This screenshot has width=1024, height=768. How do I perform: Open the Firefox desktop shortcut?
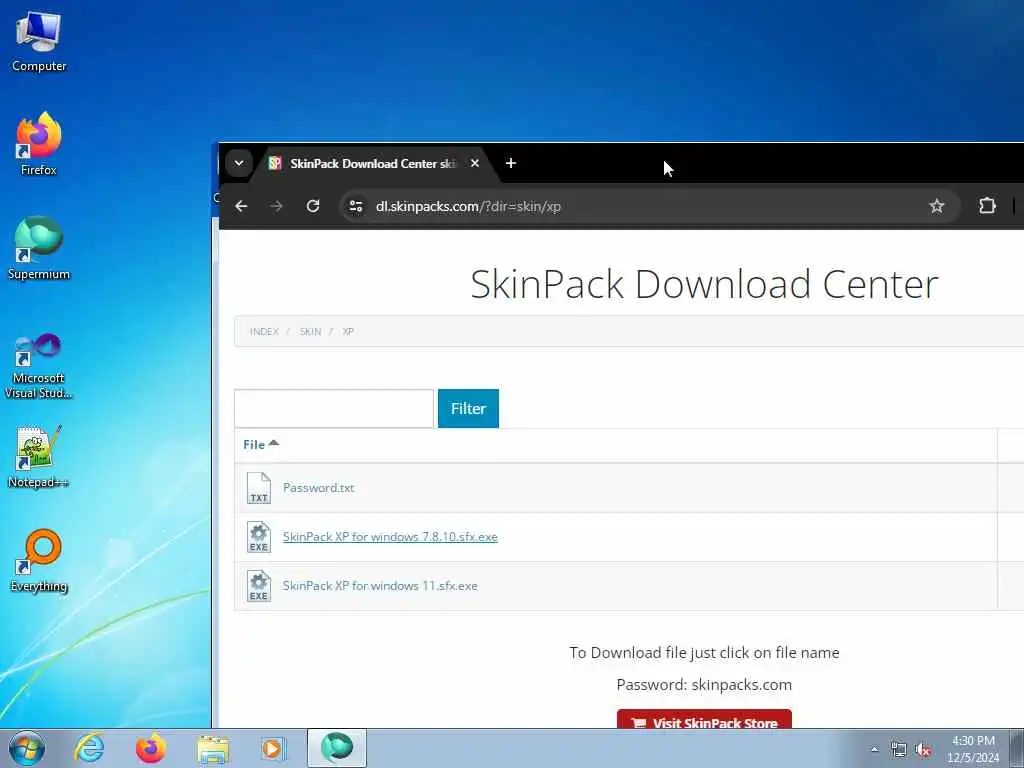click(39, 144)
